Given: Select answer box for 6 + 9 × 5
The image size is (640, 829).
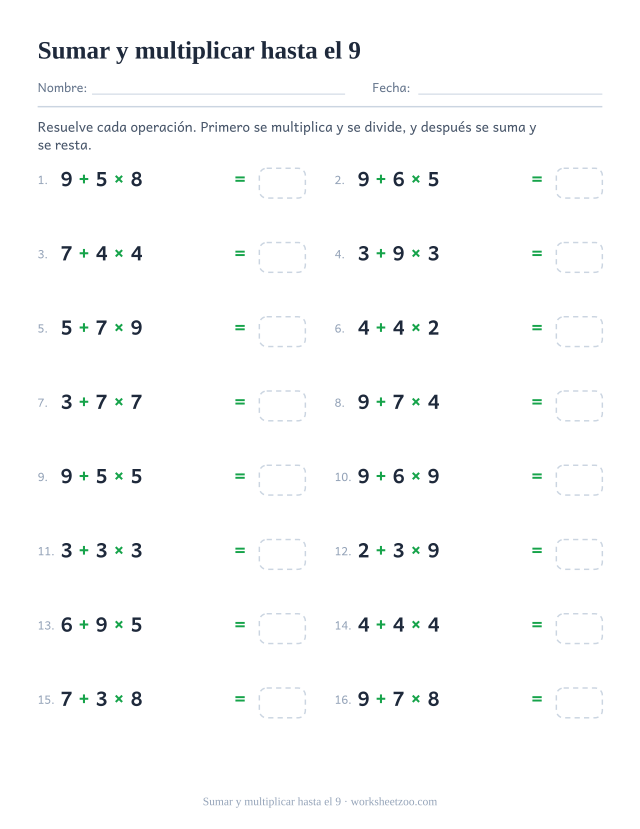Looking at the screenshot, I should [x=282, y=629].
